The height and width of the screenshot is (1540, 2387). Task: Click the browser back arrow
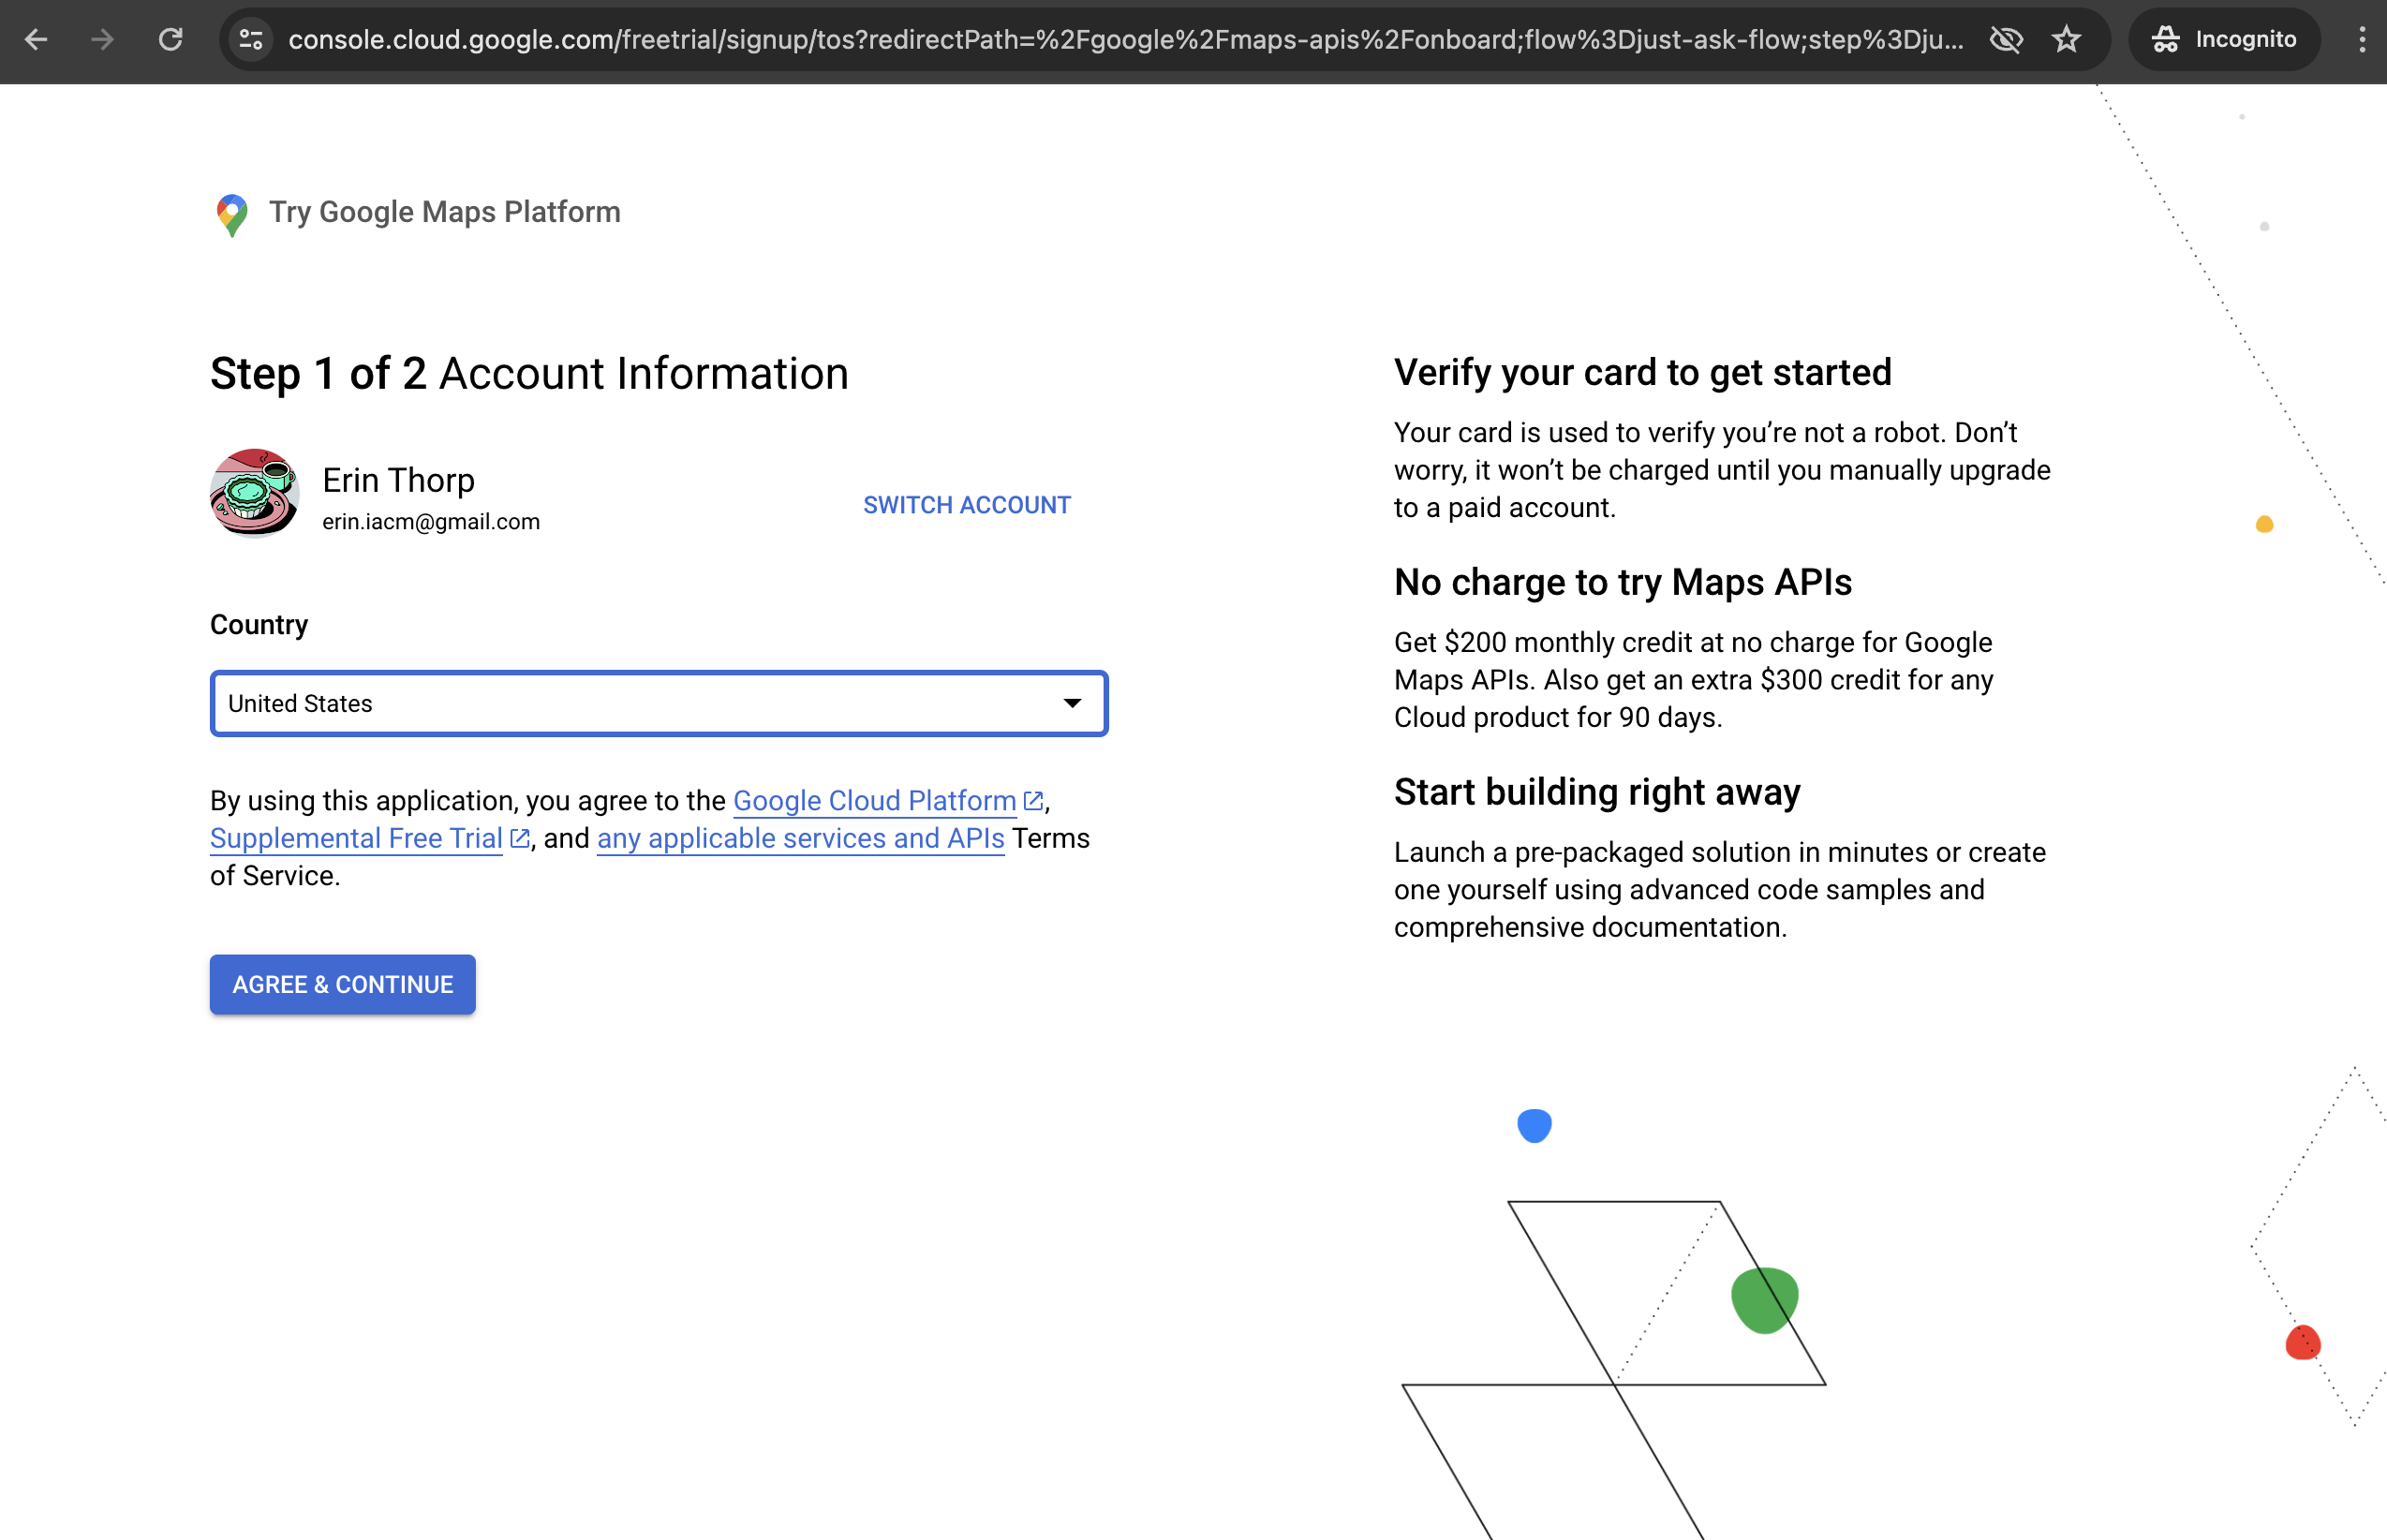click(x=37, y=40)
